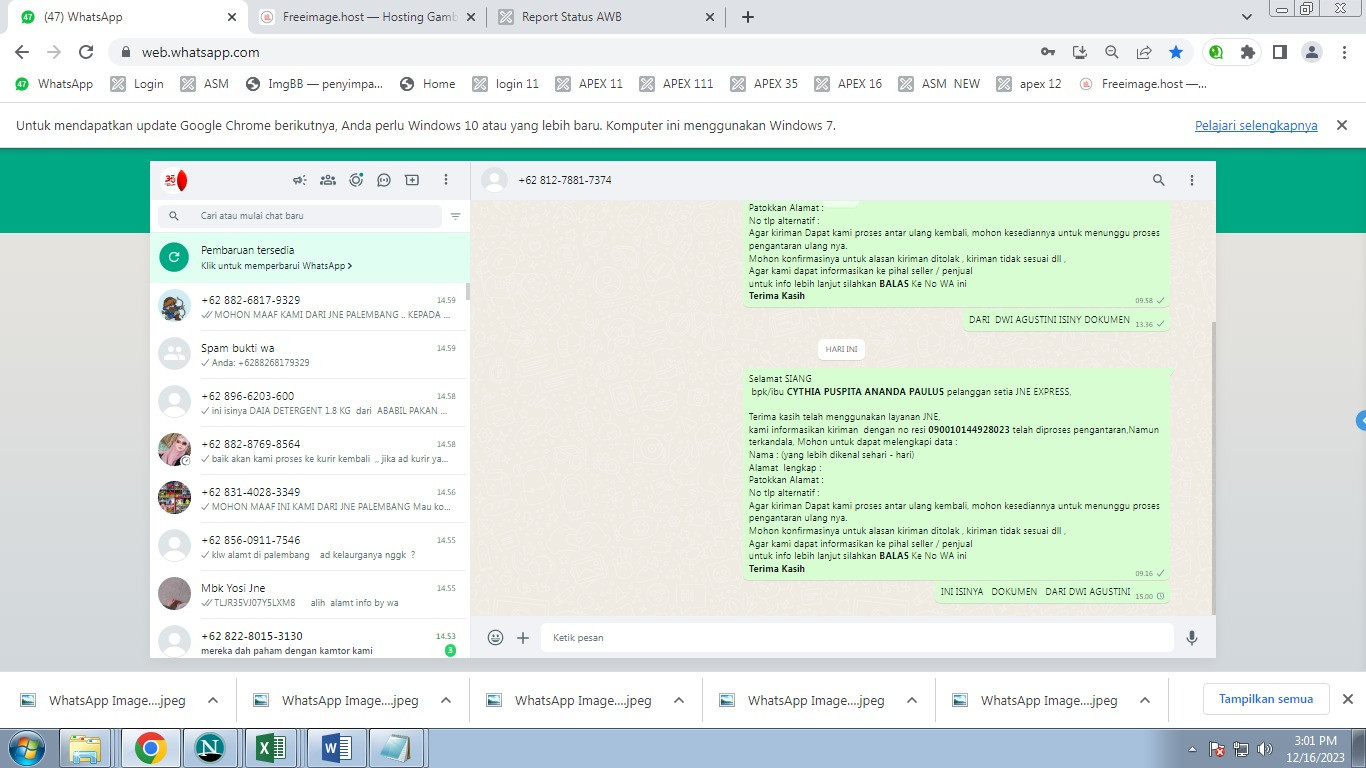Open the 'ImgBB' bookmark

(x=314, y=84)
